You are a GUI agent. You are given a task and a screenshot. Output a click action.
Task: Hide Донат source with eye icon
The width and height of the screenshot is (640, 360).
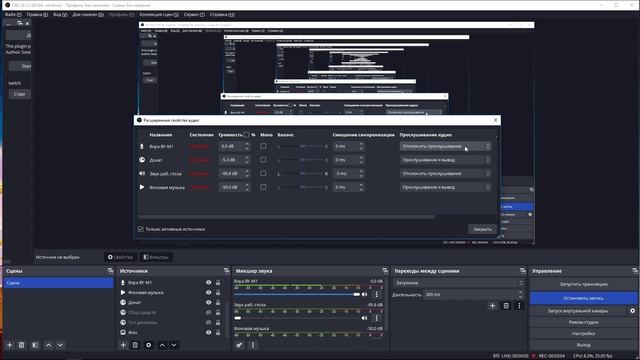[209, 302]
